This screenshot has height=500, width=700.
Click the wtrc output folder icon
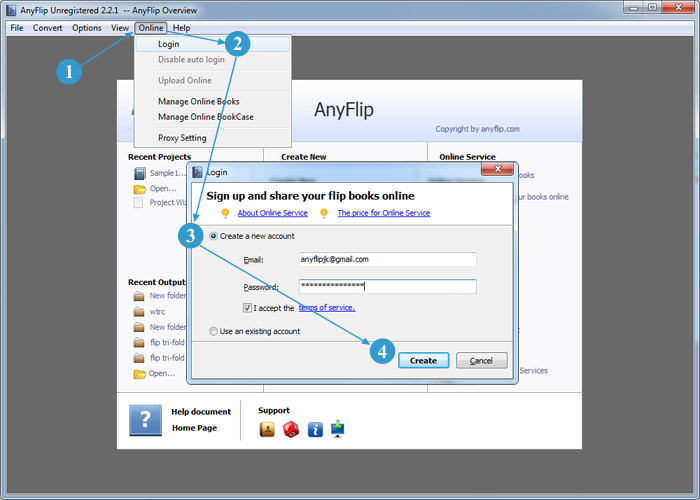click(x=140, y=312)
